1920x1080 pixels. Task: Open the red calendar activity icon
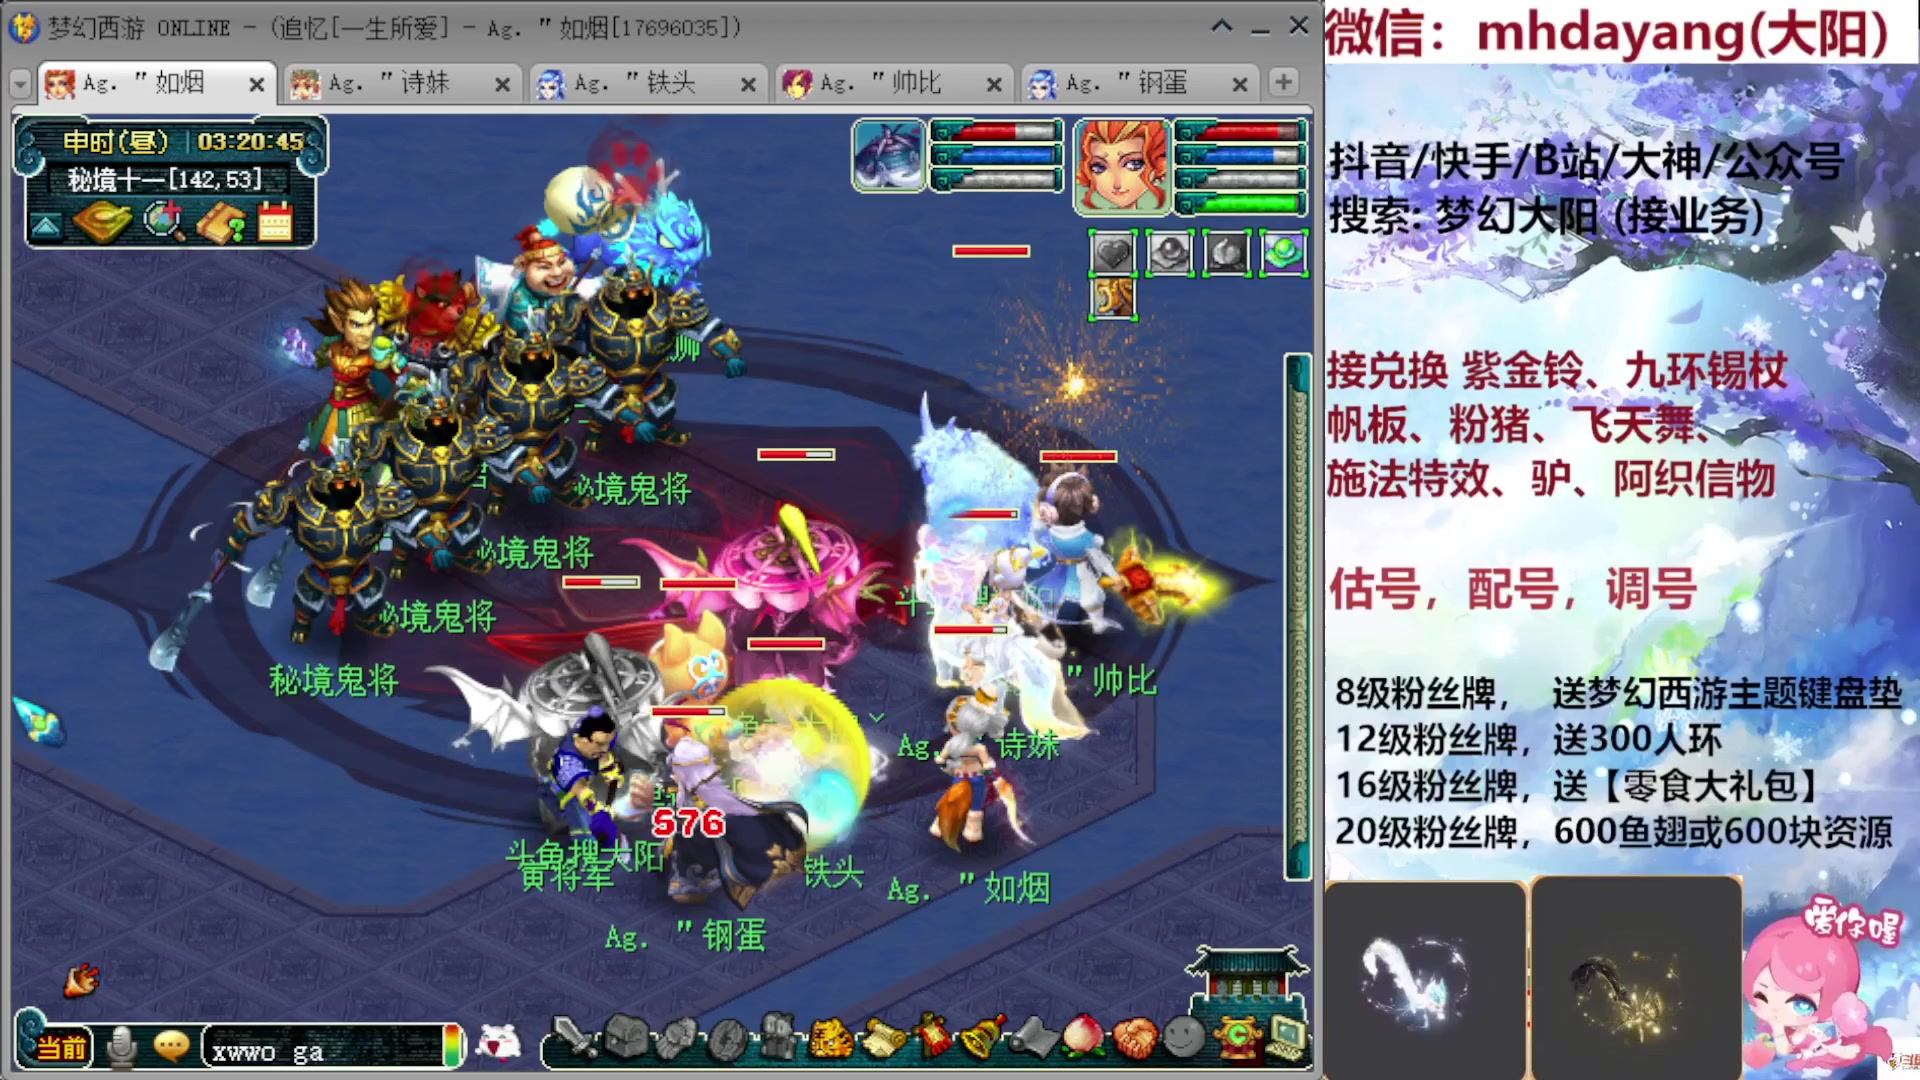[275, 222]
